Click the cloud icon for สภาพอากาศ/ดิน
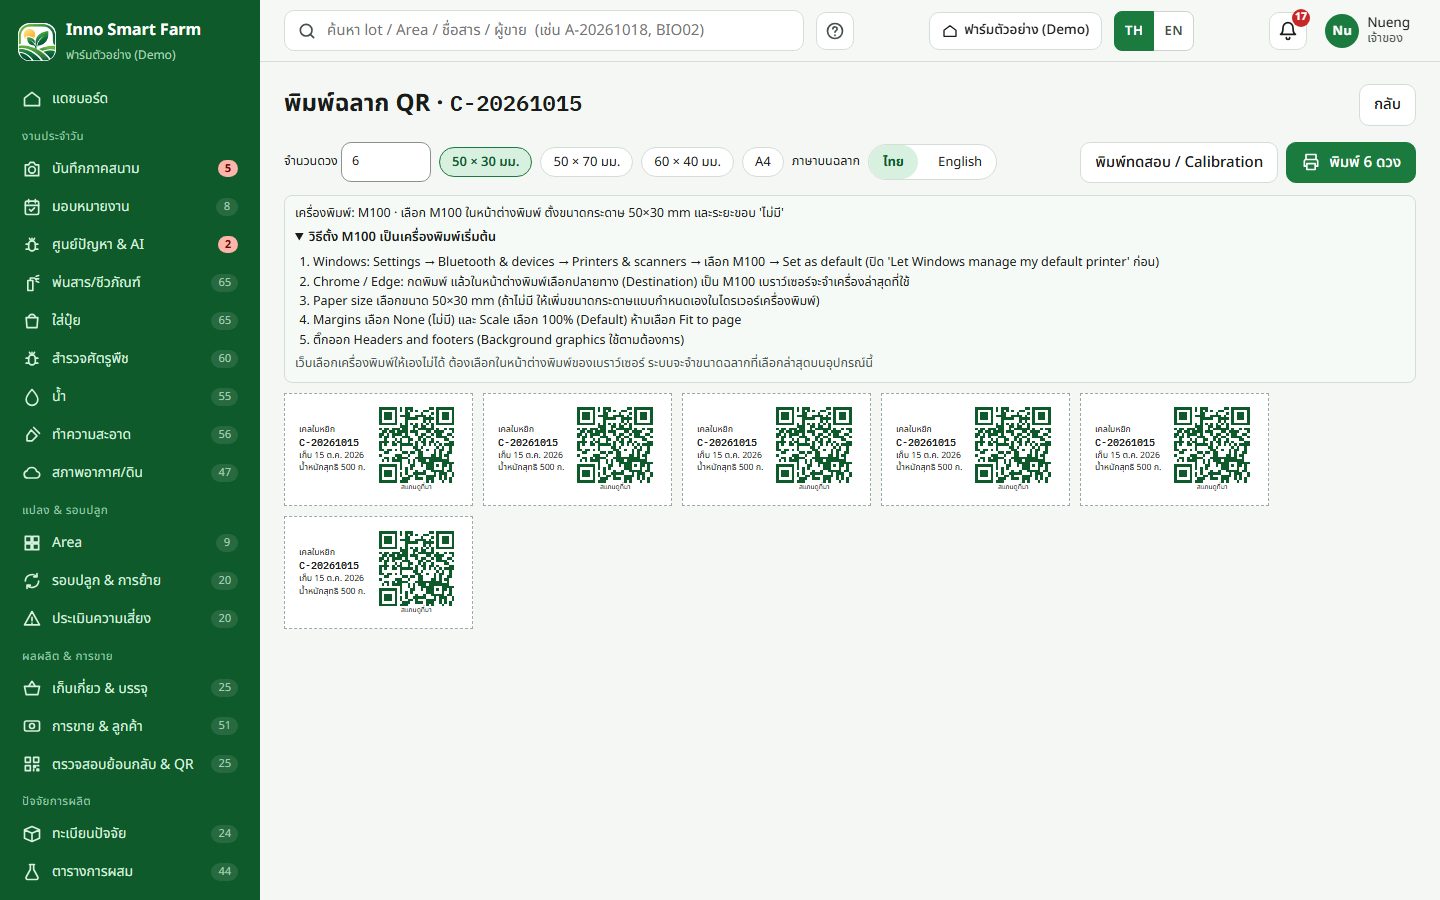The image size is (1440, 900). point(32,473)
